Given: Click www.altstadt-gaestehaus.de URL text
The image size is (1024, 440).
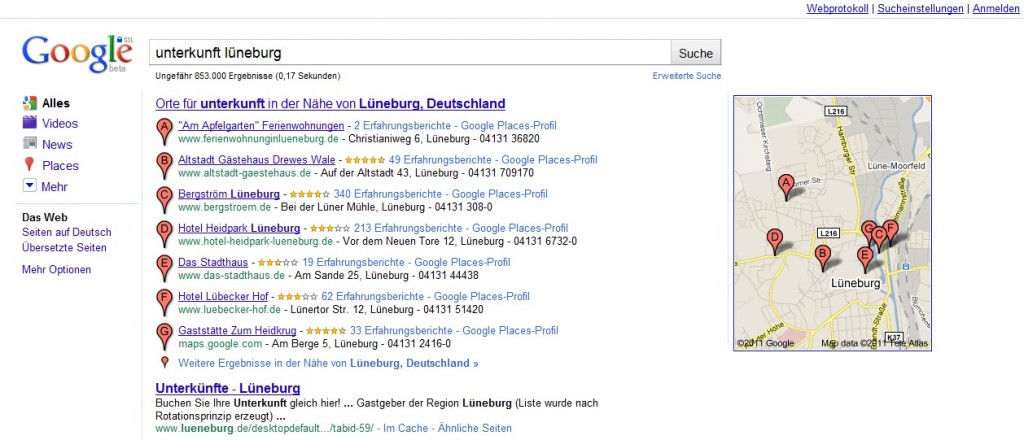Looking at the screenshot, I should [x=244, y=174].
